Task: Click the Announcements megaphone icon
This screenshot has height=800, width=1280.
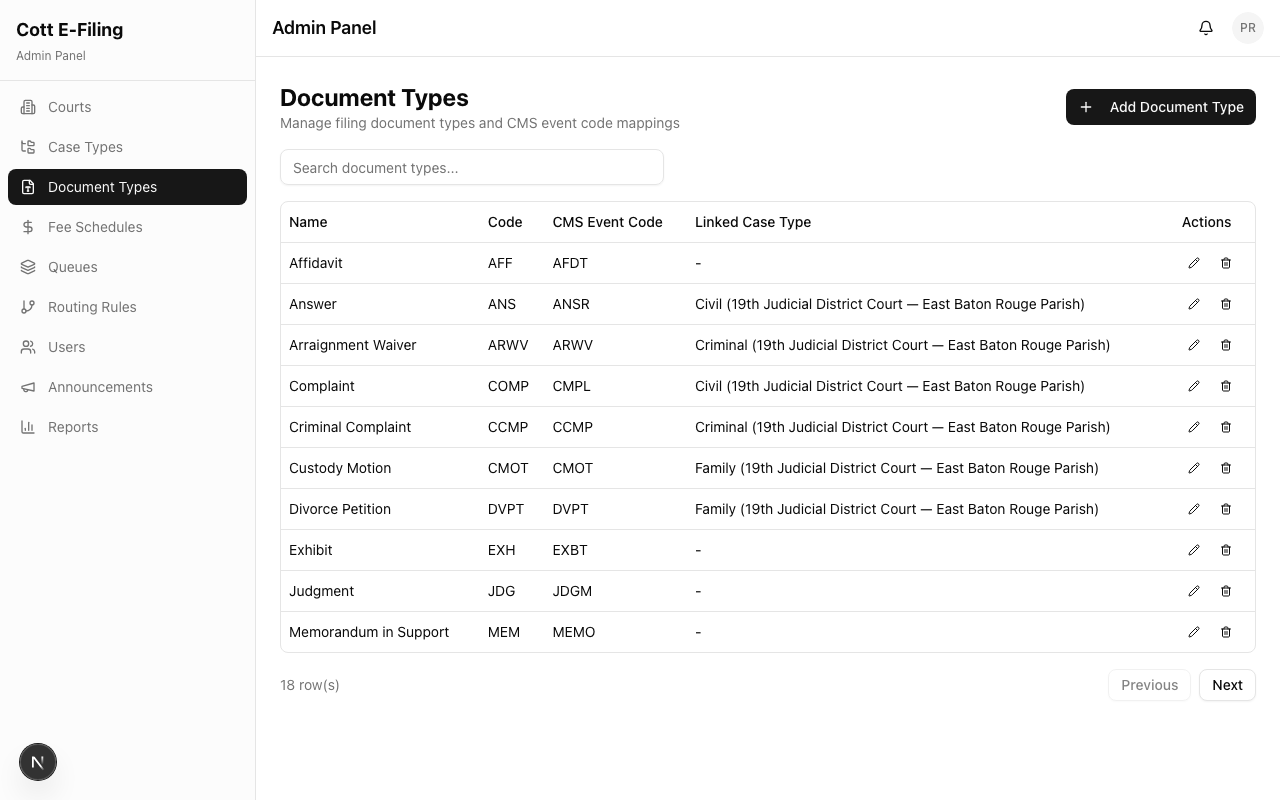Action: tap(28, 387)
